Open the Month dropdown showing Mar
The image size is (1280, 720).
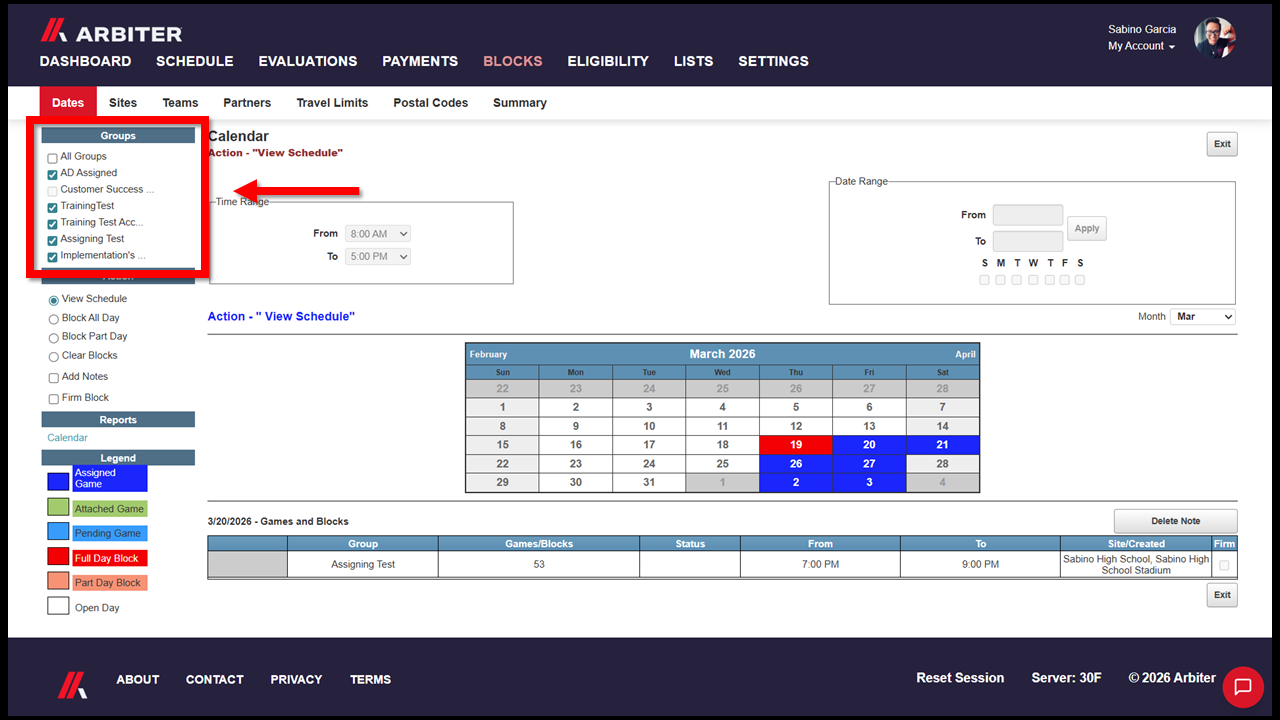point(1203,316)
